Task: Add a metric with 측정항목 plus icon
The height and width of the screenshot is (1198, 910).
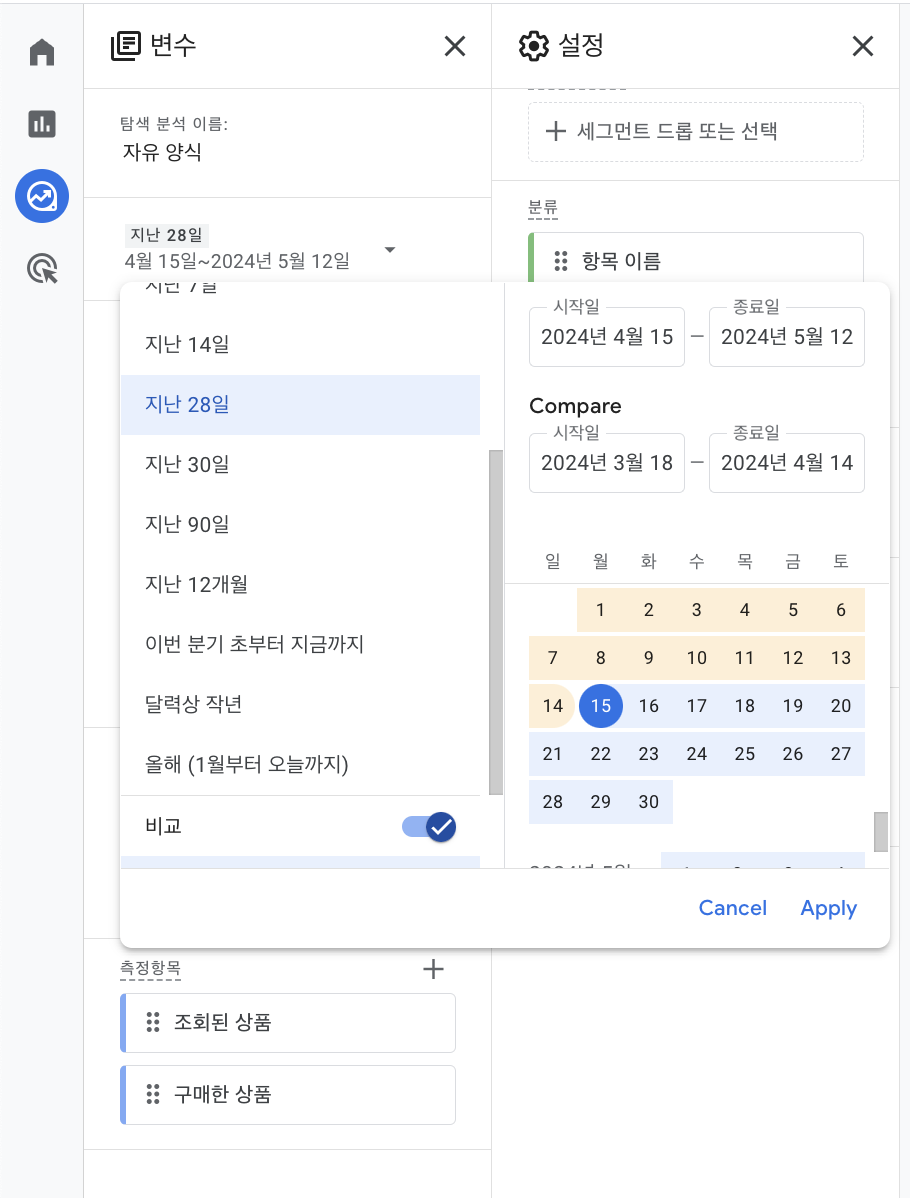Action: click(433, 969)
